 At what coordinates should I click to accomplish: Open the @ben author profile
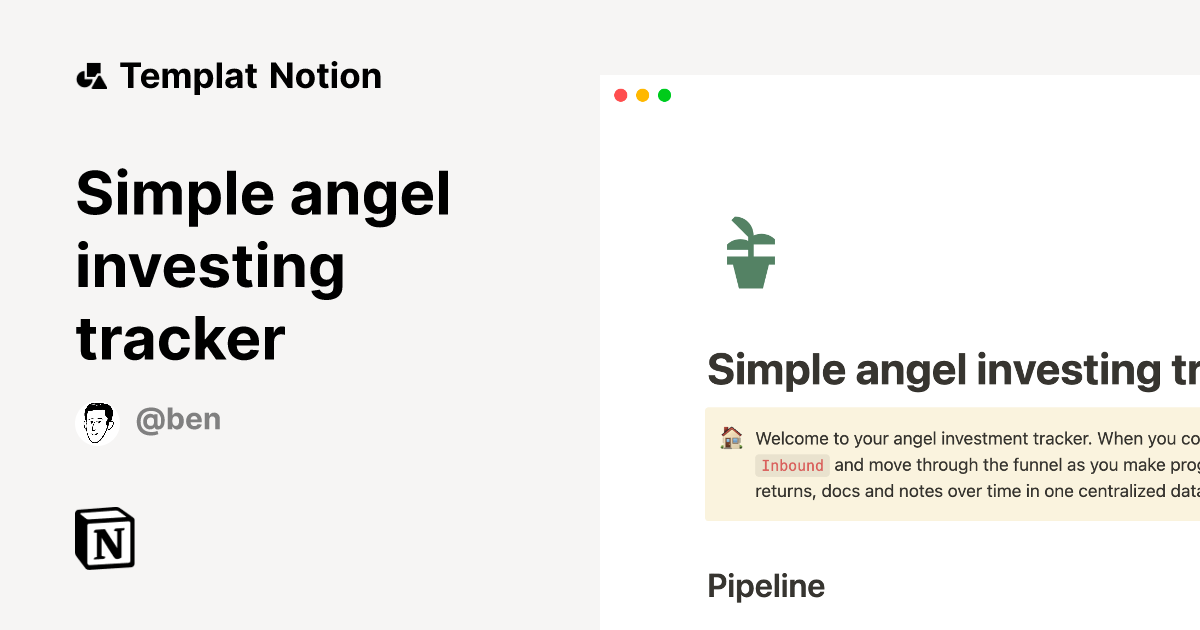(x=178, y=419)
